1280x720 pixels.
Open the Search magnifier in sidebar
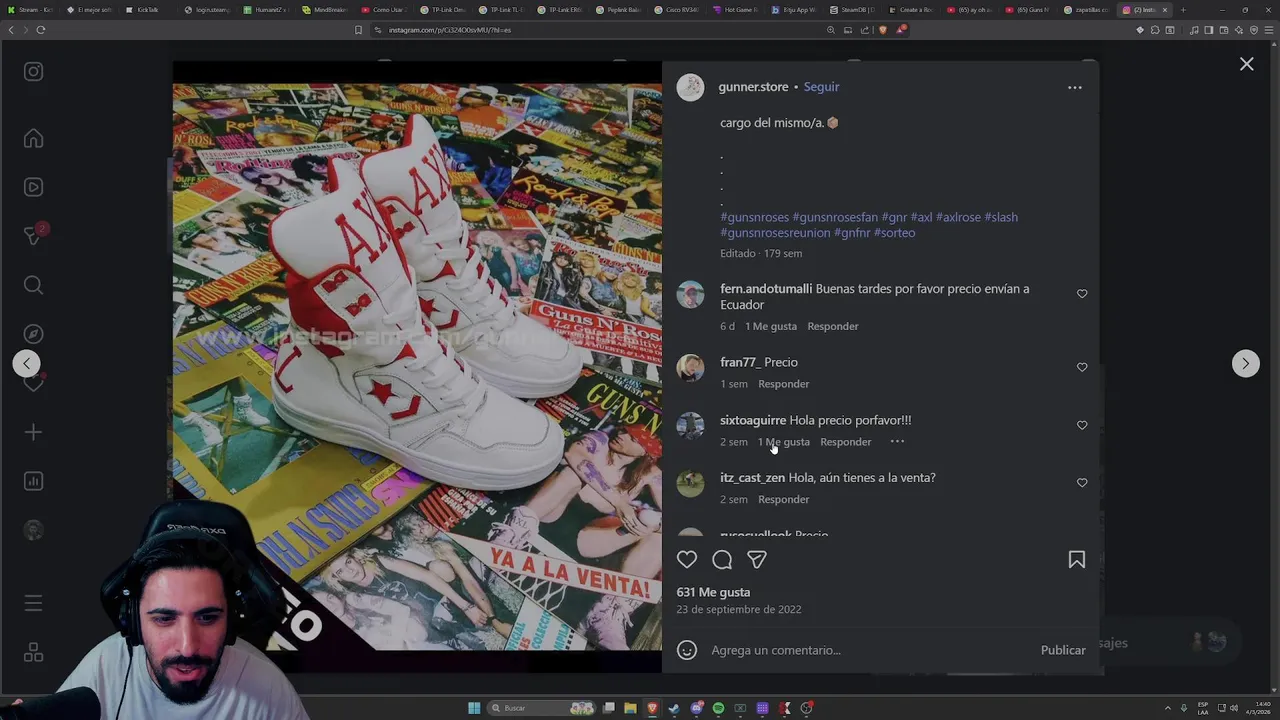pos(33,285)
